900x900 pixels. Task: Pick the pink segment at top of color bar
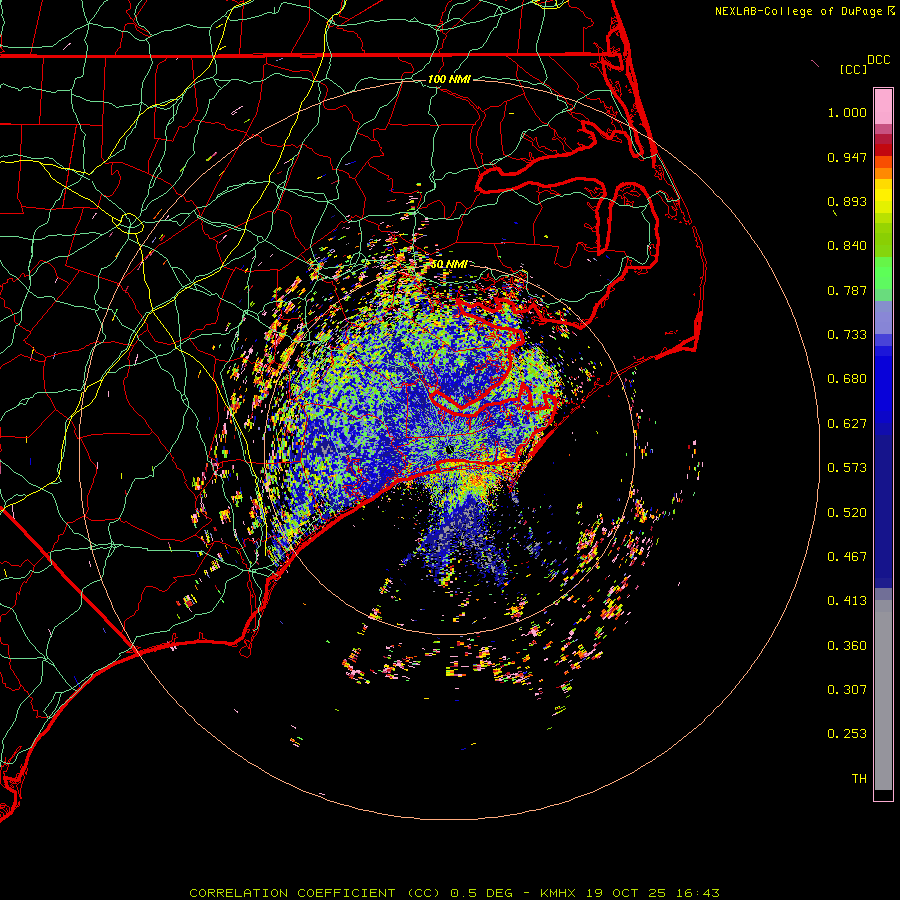click(883, 107)
